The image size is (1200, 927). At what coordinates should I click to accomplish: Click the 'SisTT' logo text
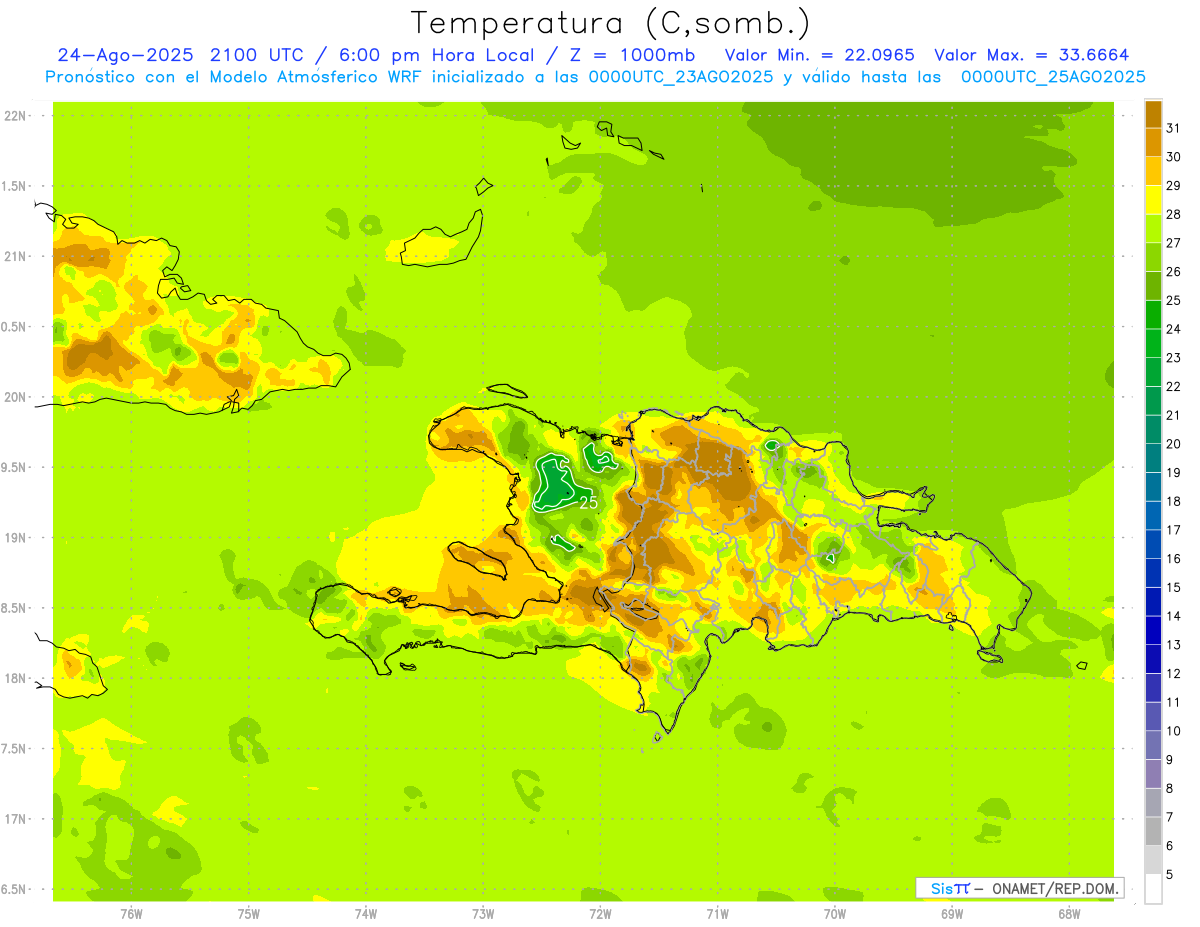(x=950, y=888)
